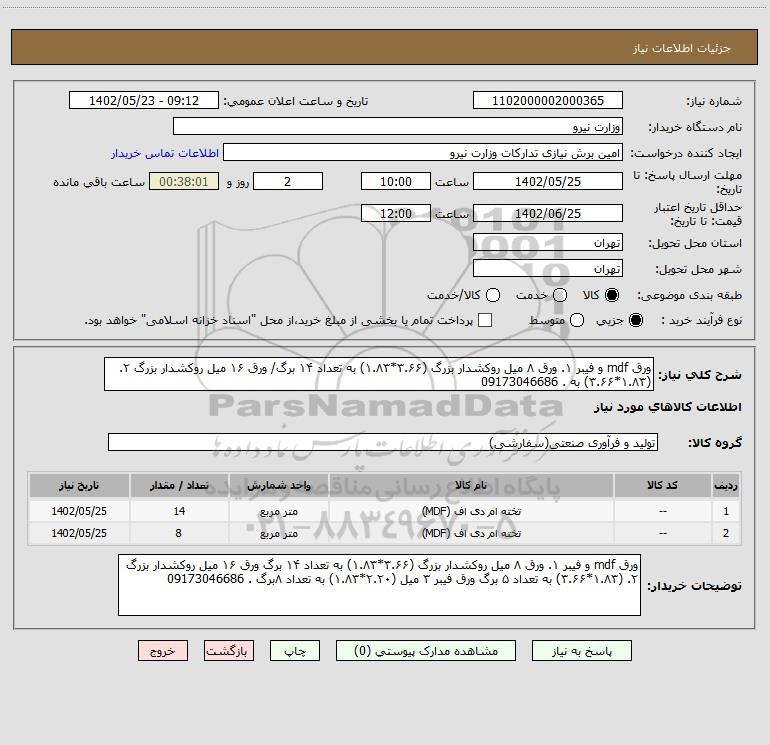Click the خروج exit button
770x745 pixels.
point(163,651)
